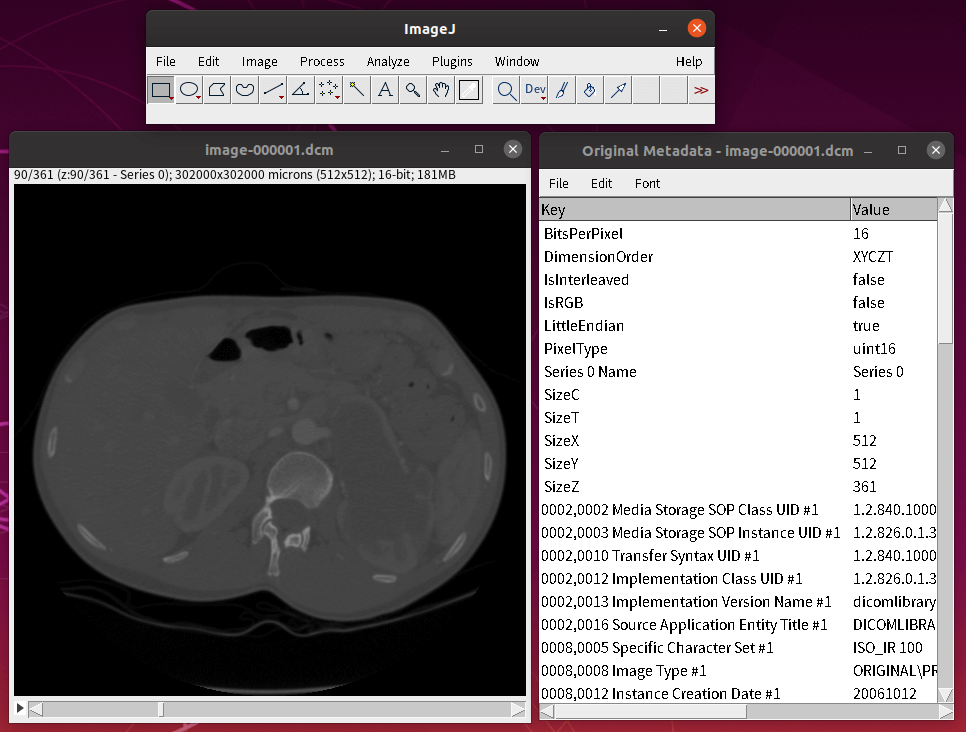Viewport: 966px width, 732px height.
Task: Open the Font menu in the metadata window
Action: click(647, 183)
